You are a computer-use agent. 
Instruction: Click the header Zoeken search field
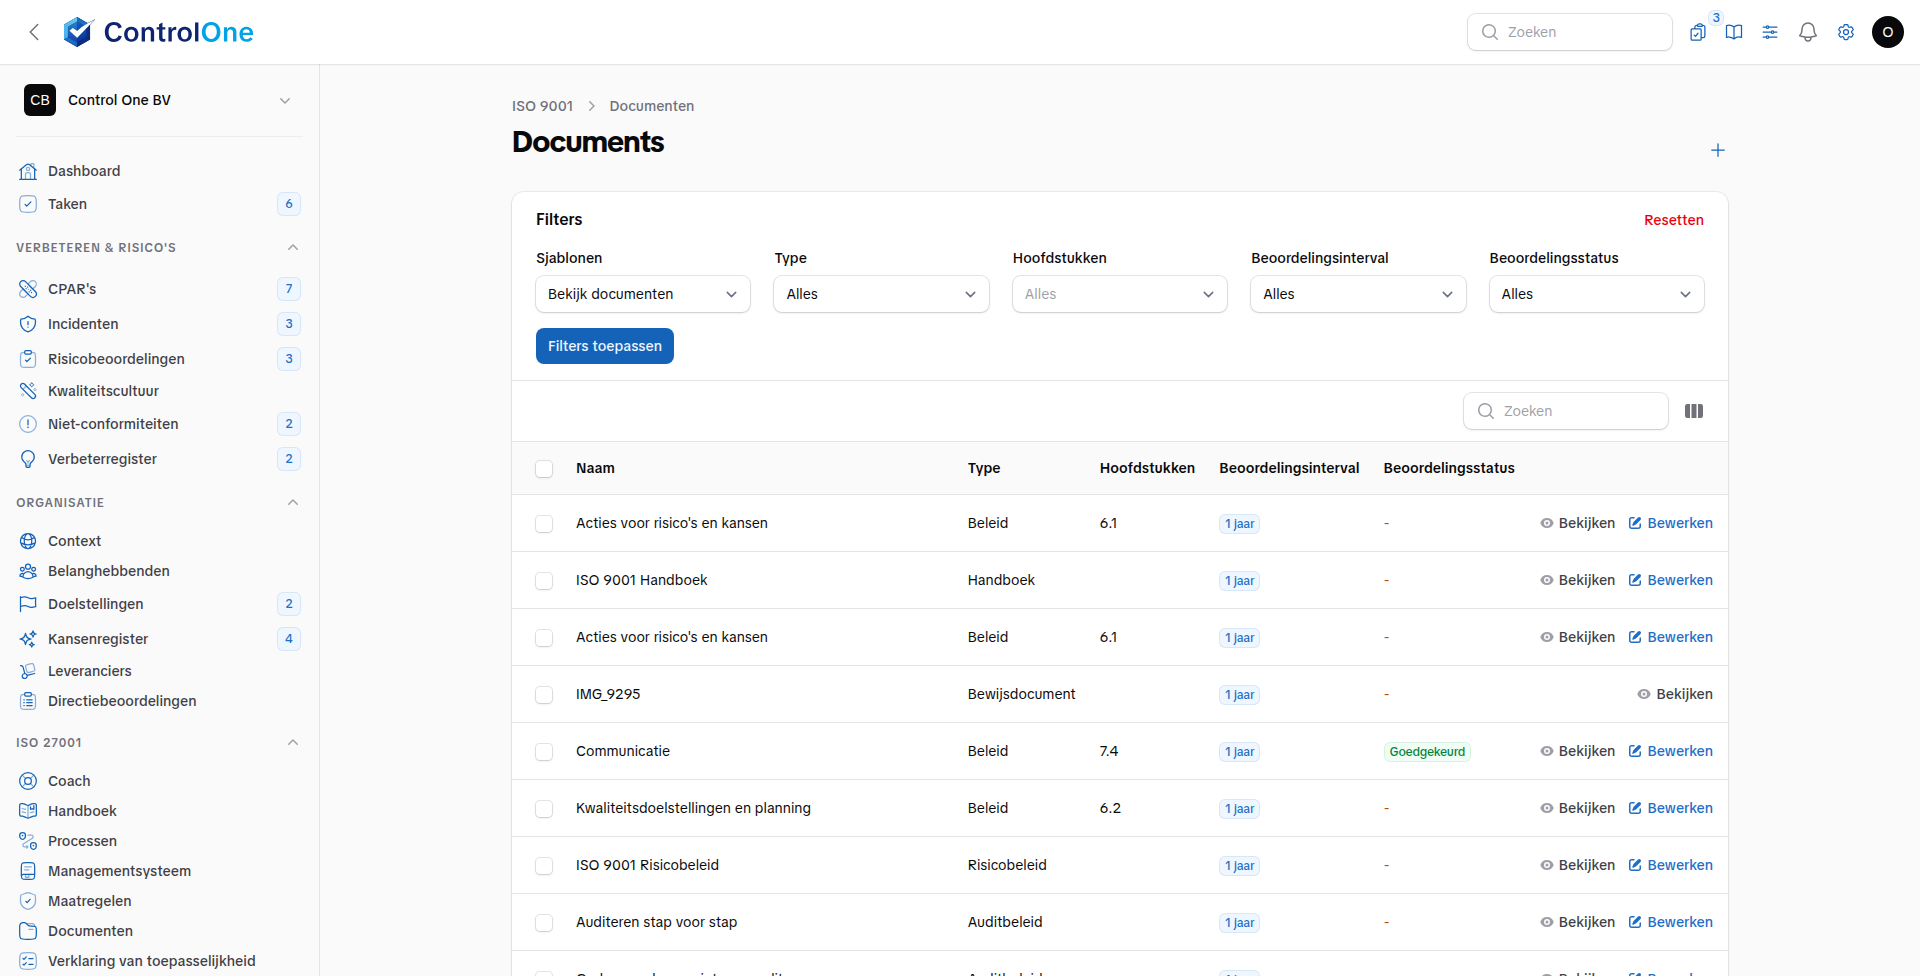coord(1570,32)
